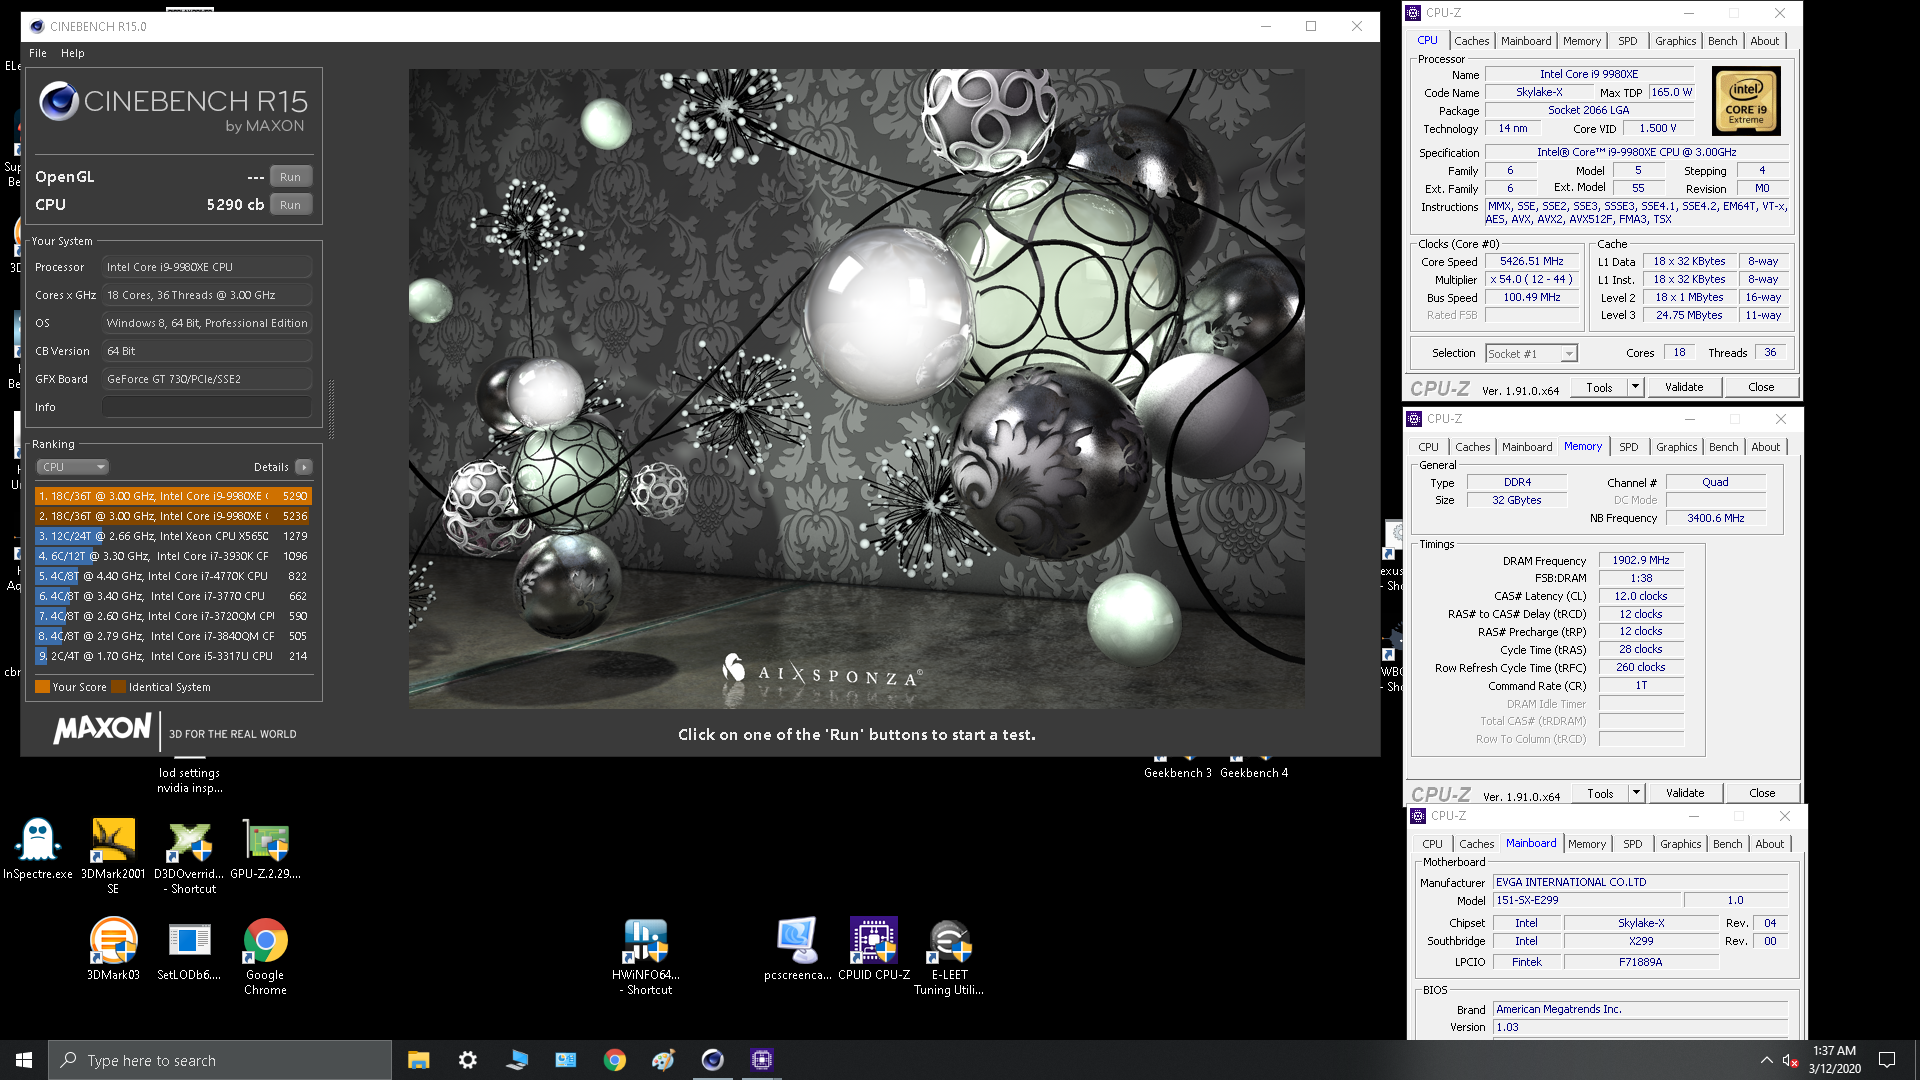Click taskbar search box

pyautogui.click(x=220, y=1060)
